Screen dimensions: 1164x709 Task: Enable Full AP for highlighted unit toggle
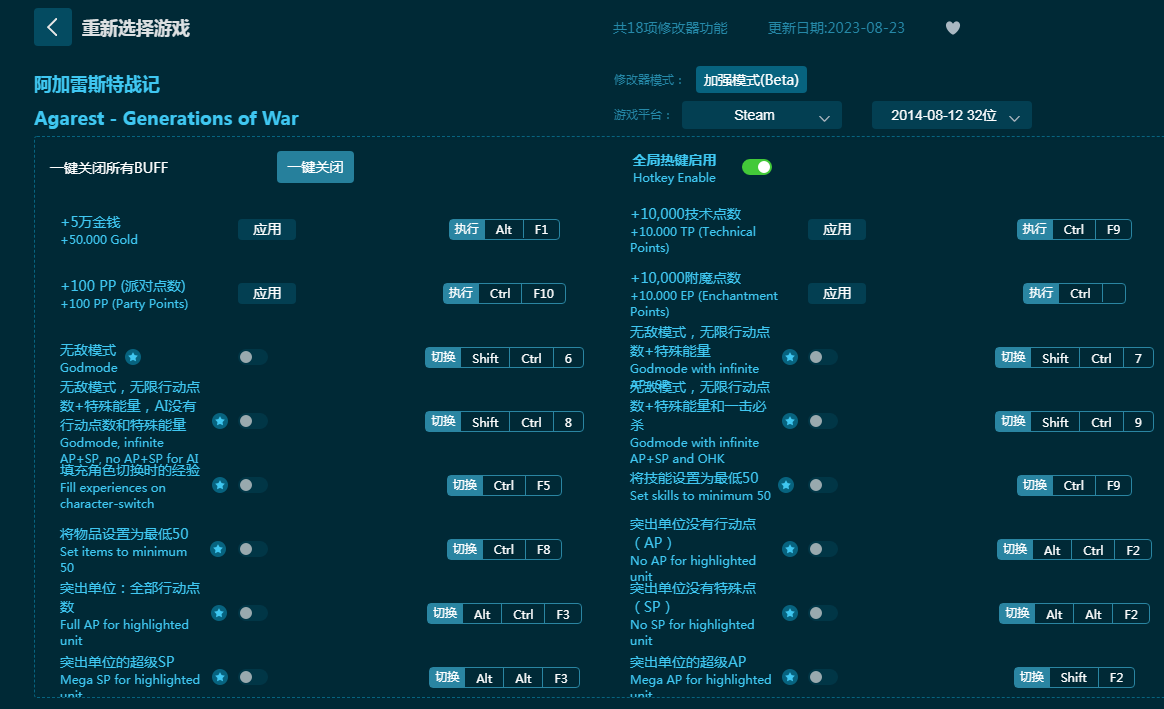(253, 613)
